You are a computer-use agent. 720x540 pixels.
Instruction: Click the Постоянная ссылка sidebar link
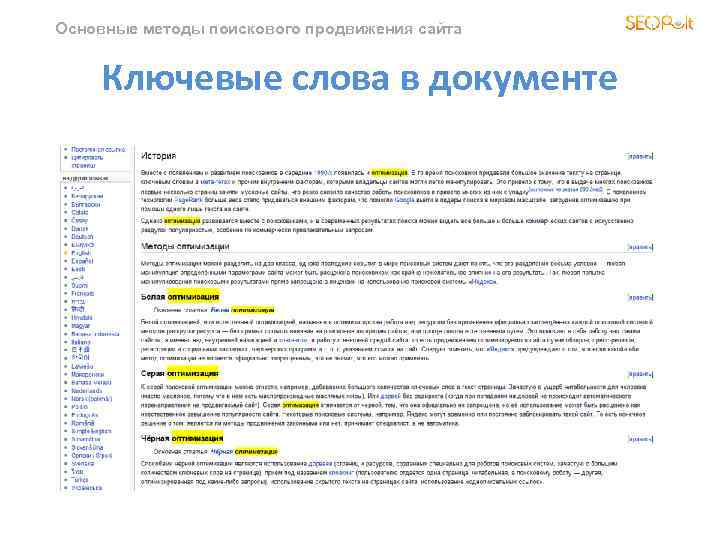pos(98,150)
